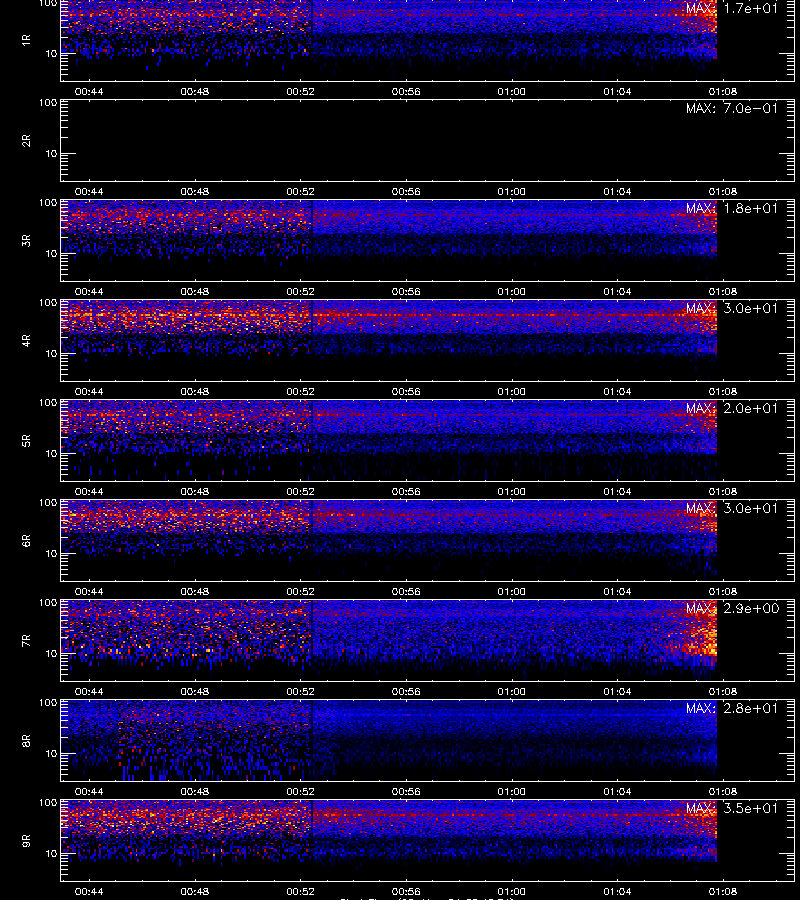
Task: Click the 3R panel label
Action: (26, 240)
